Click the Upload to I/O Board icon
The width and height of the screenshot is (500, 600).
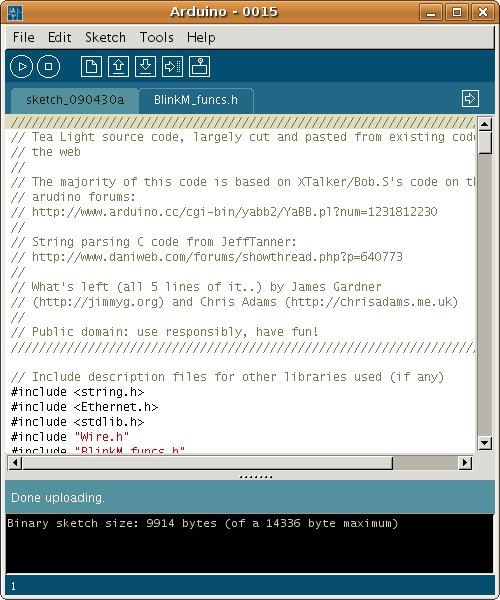pyautogui.click(x=172, y=67)
